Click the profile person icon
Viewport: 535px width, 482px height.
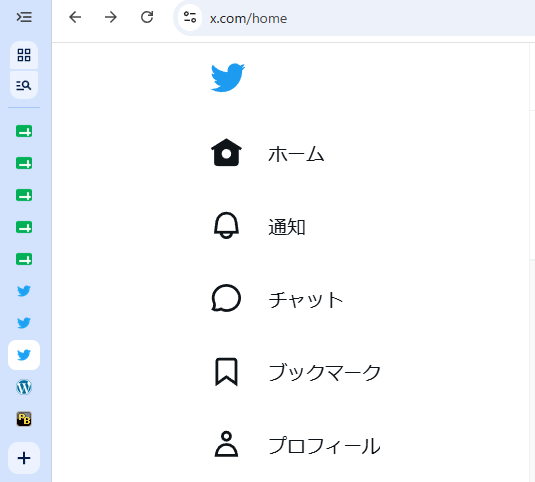[x=226, y=444]
